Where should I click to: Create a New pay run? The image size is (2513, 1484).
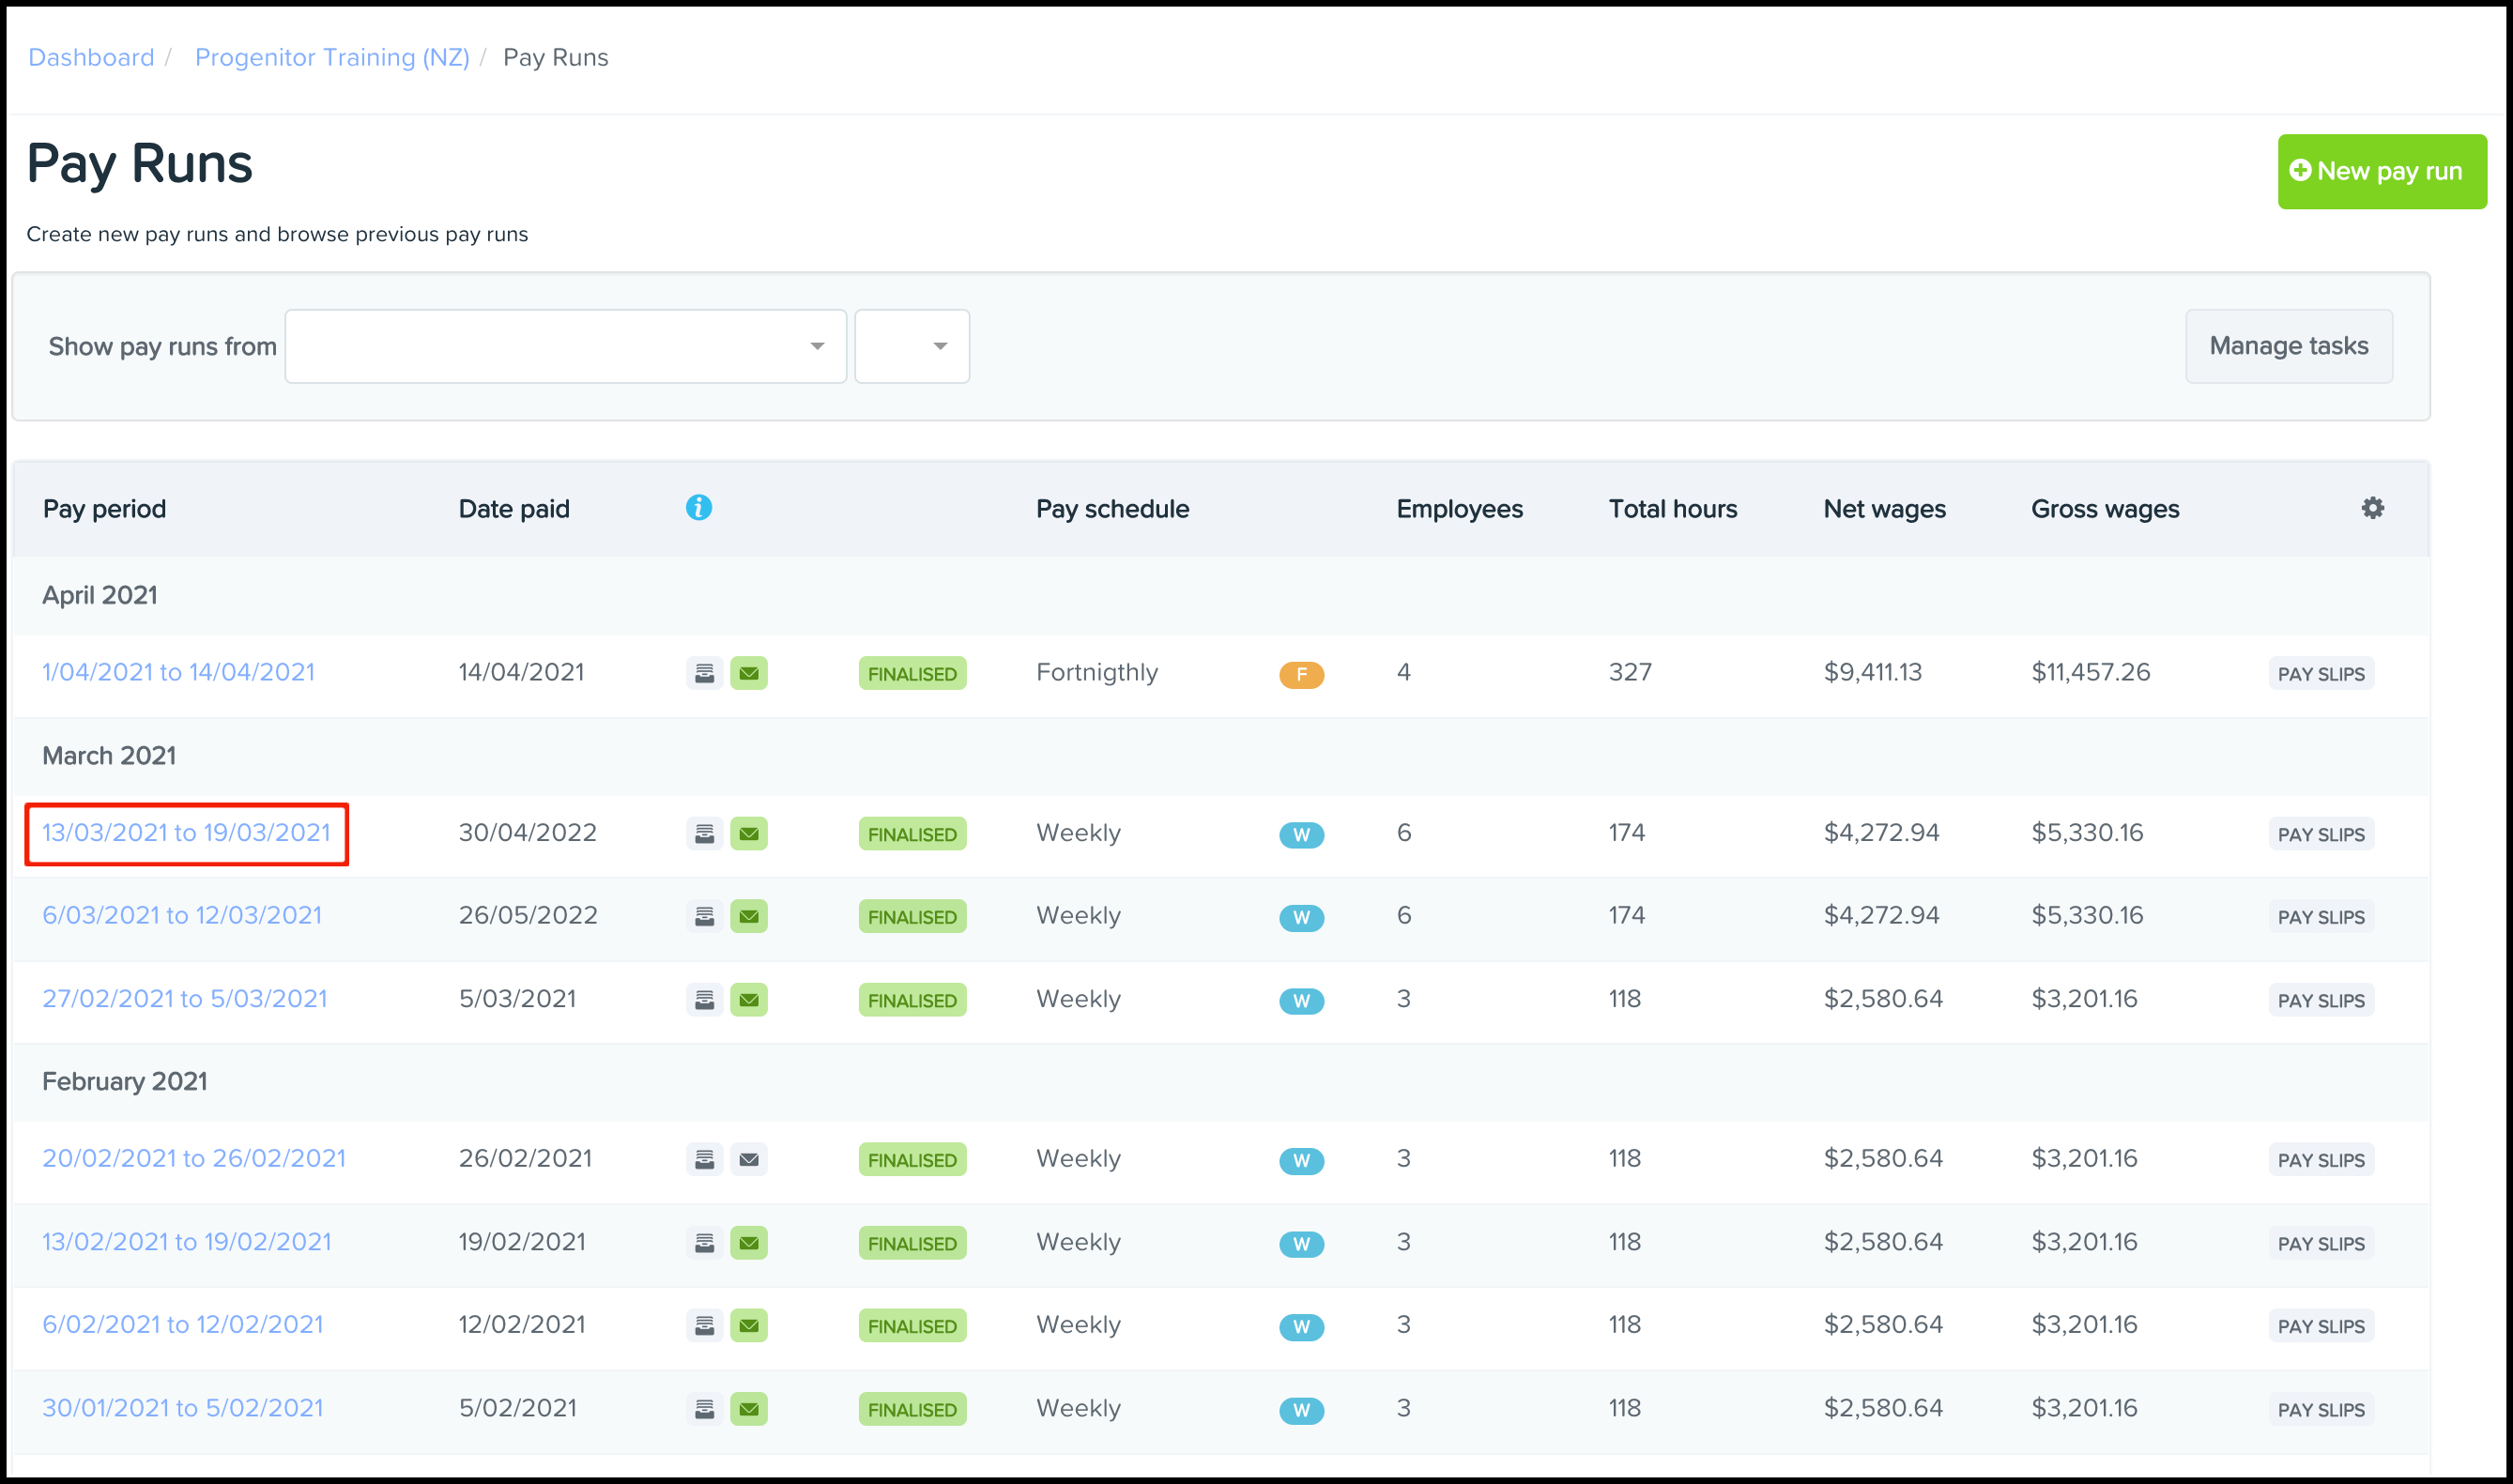tap(2381, 172)
